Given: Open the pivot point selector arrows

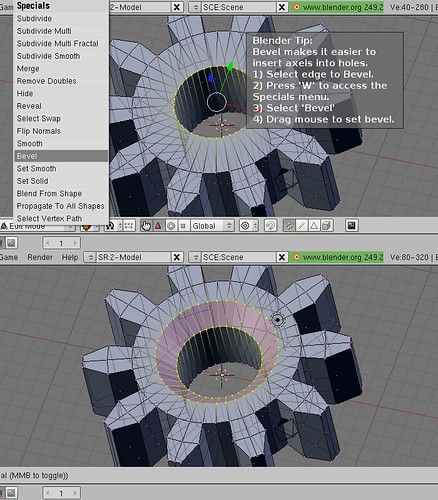Looking at the screenshot, I should [x=120, y=226].
